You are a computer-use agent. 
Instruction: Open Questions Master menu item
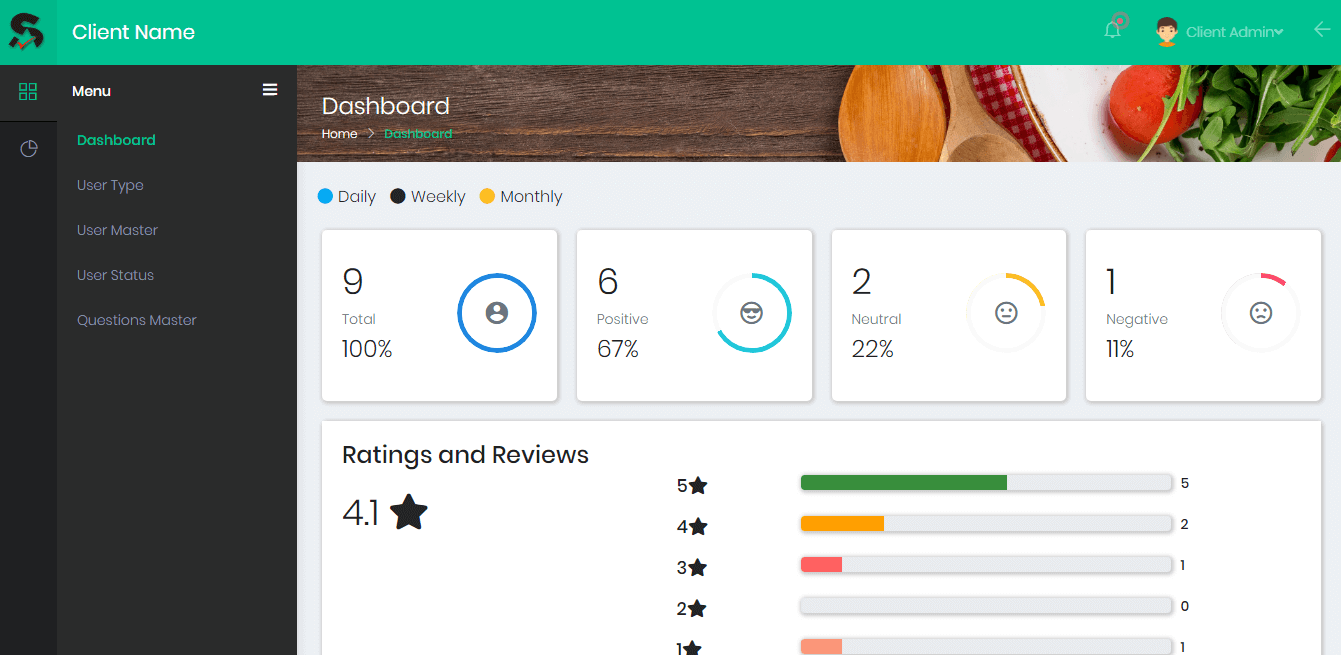(x=137, y=320)
